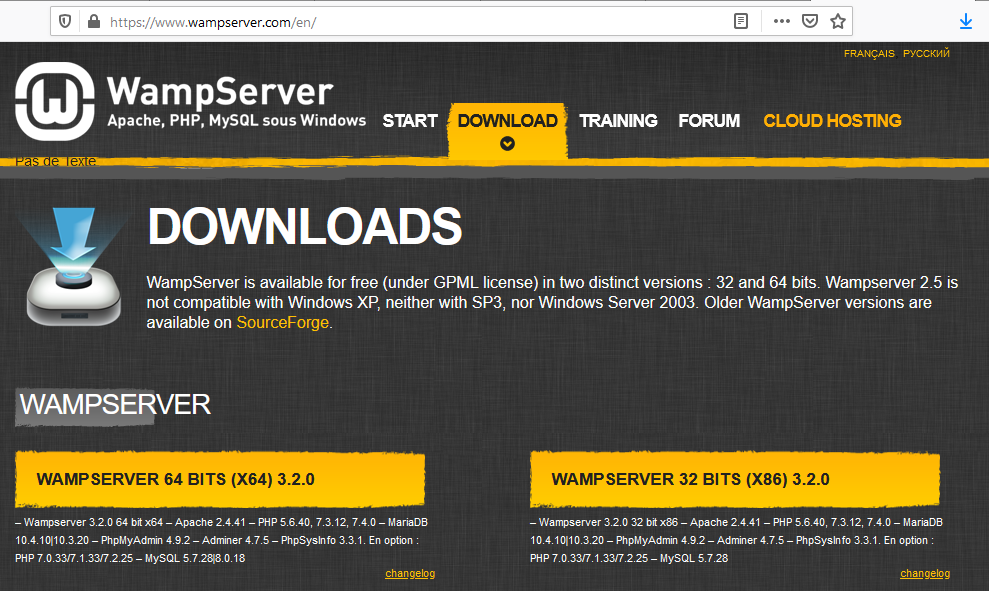The height and width of the screenshot is (591, 989).
Task: Click the padlock site security icon
Action: tap(94, 21)
